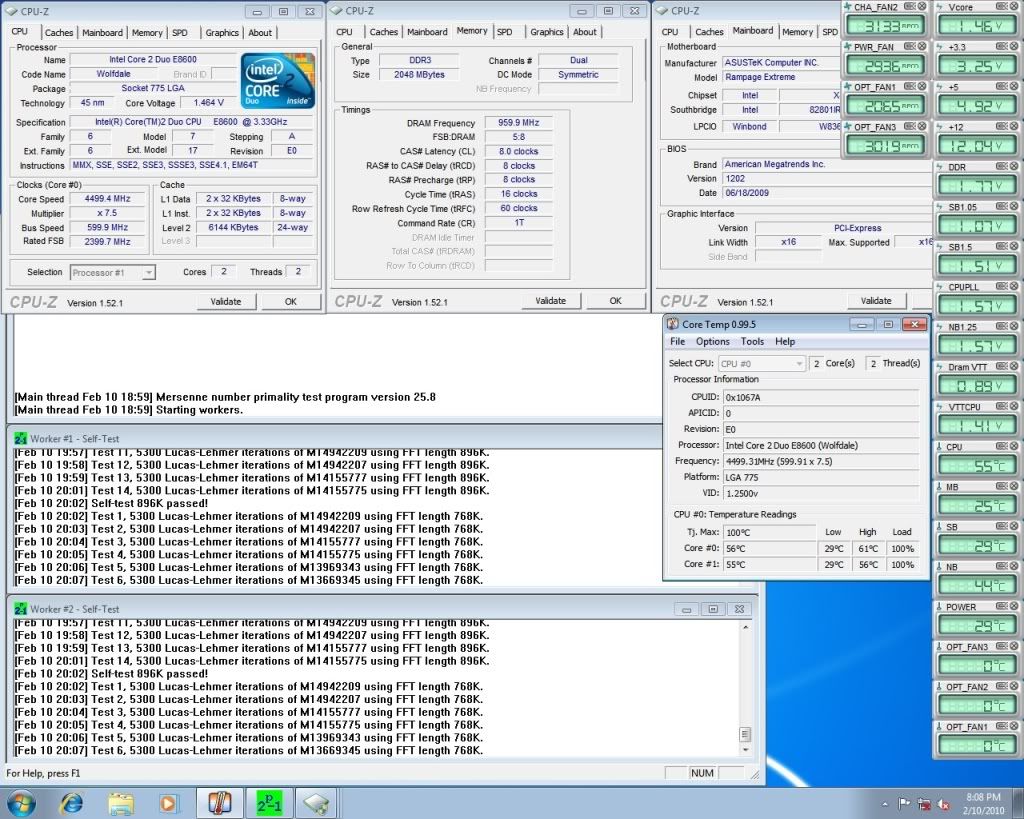1024x819 pixels.
Task: Click OK in processor CPU-Z window
Action: click(x=291, y=302)
